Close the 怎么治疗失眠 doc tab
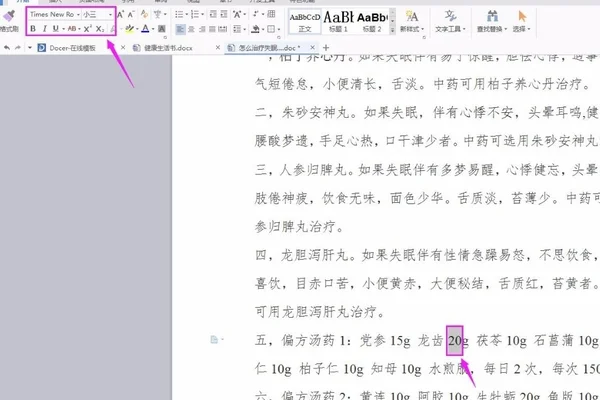This screenshot has height=400, width=600. 313,47
